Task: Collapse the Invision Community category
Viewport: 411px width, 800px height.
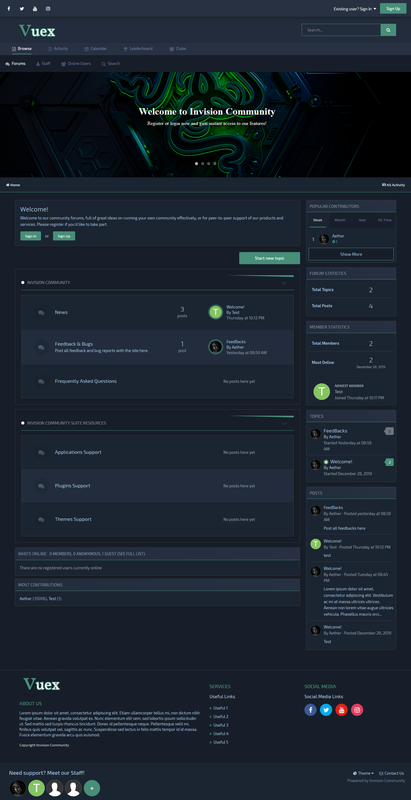Action: pos(285,283)
